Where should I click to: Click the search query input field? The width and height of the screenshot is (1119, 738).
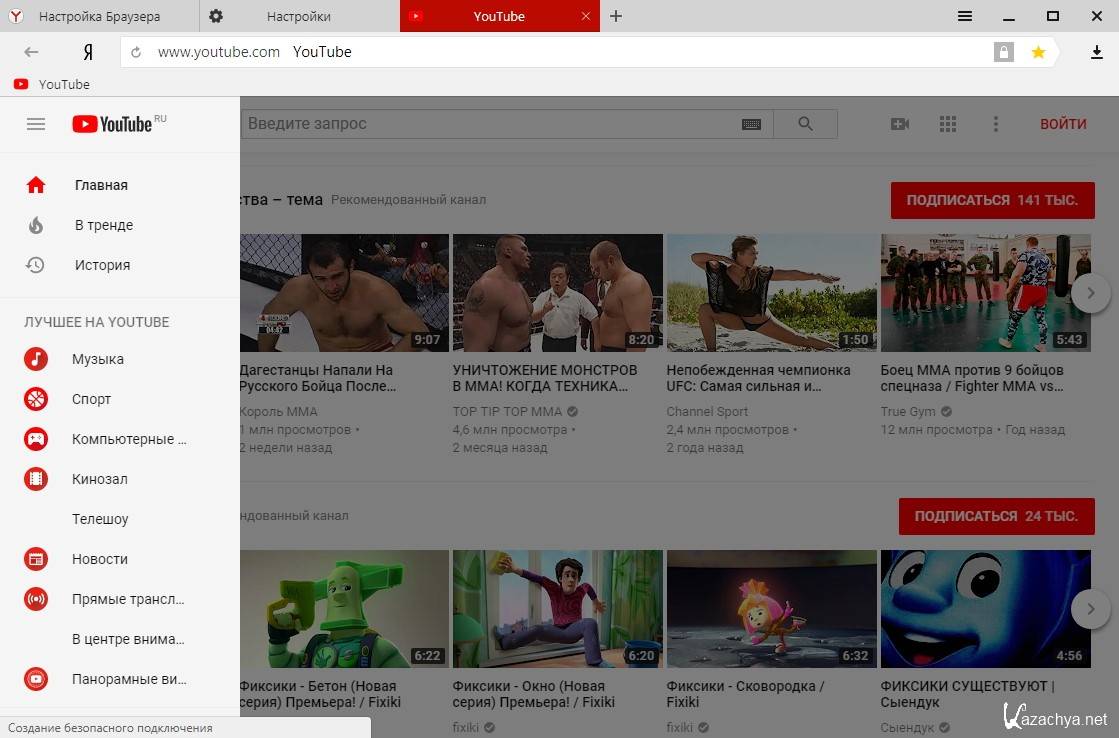click(490, 124)
